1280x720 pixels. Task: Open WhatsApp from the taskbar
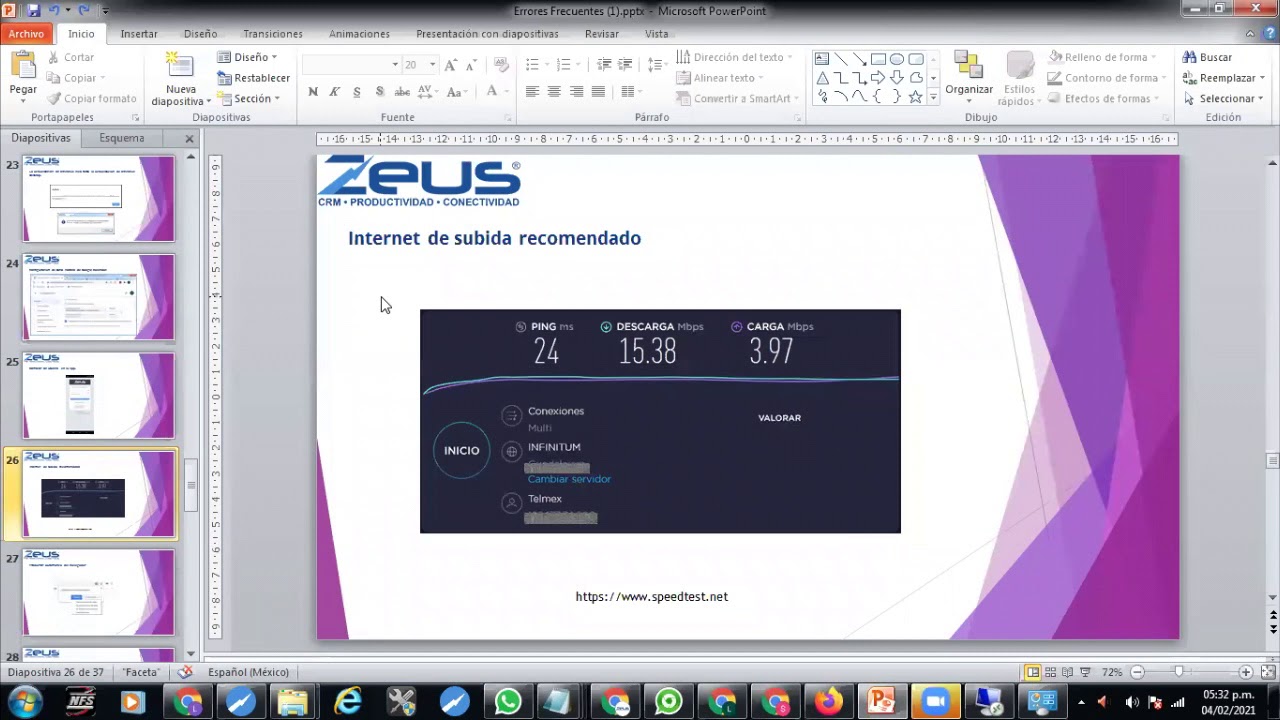(x=508, y=702)
